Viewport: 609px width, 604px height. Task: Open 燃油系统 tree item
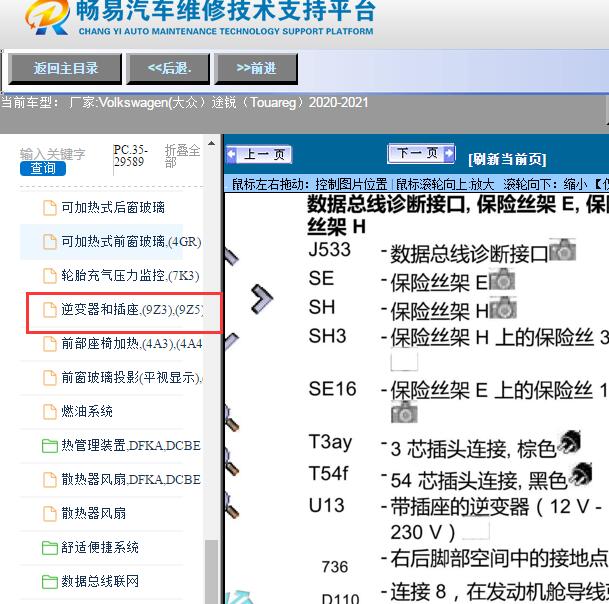[x=87, y=411]
